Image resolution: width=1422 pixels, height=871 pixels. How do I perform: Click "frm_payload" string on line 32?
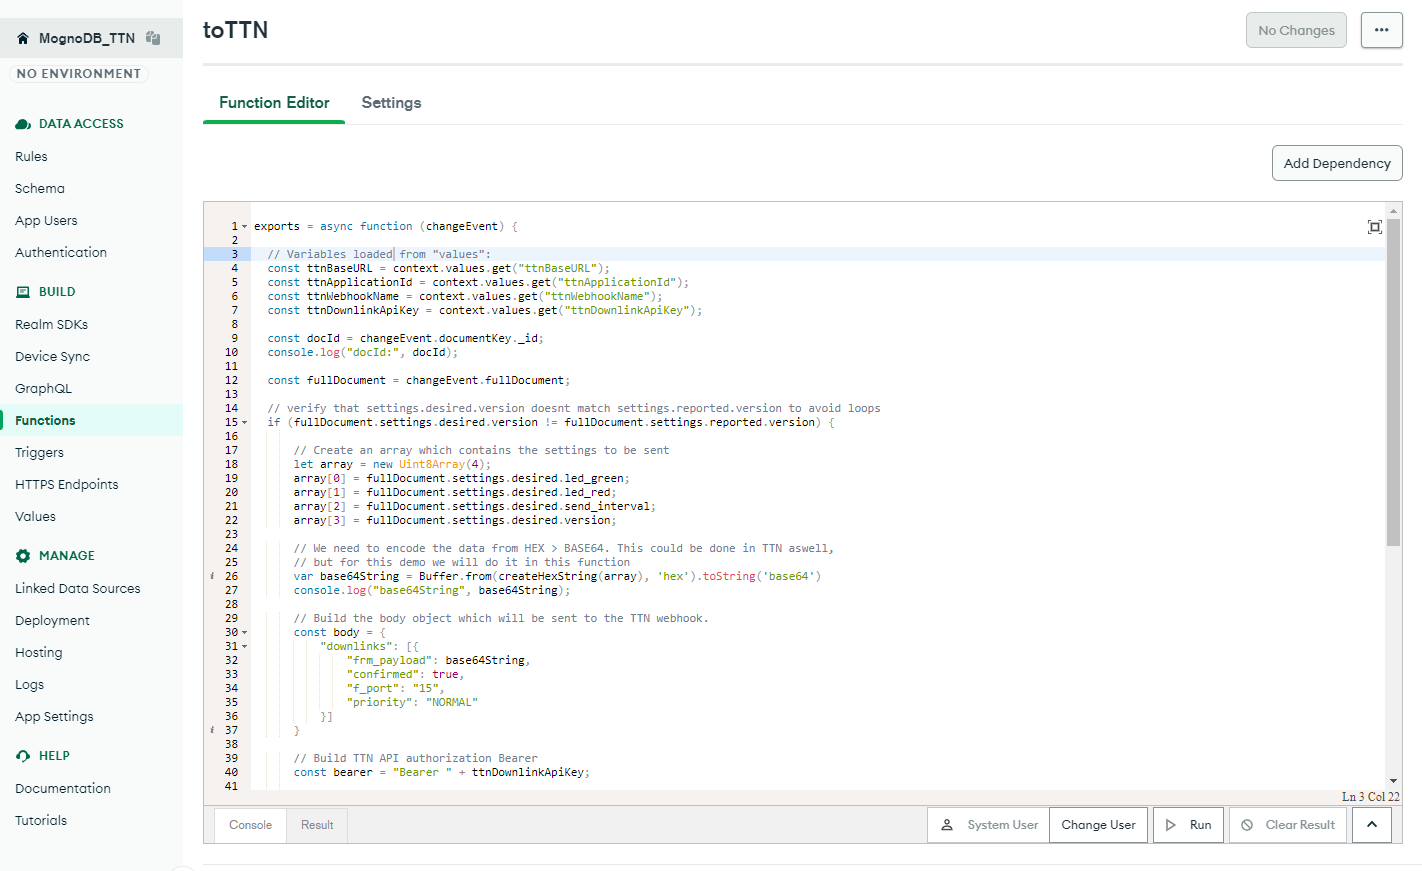click(389, 661)
